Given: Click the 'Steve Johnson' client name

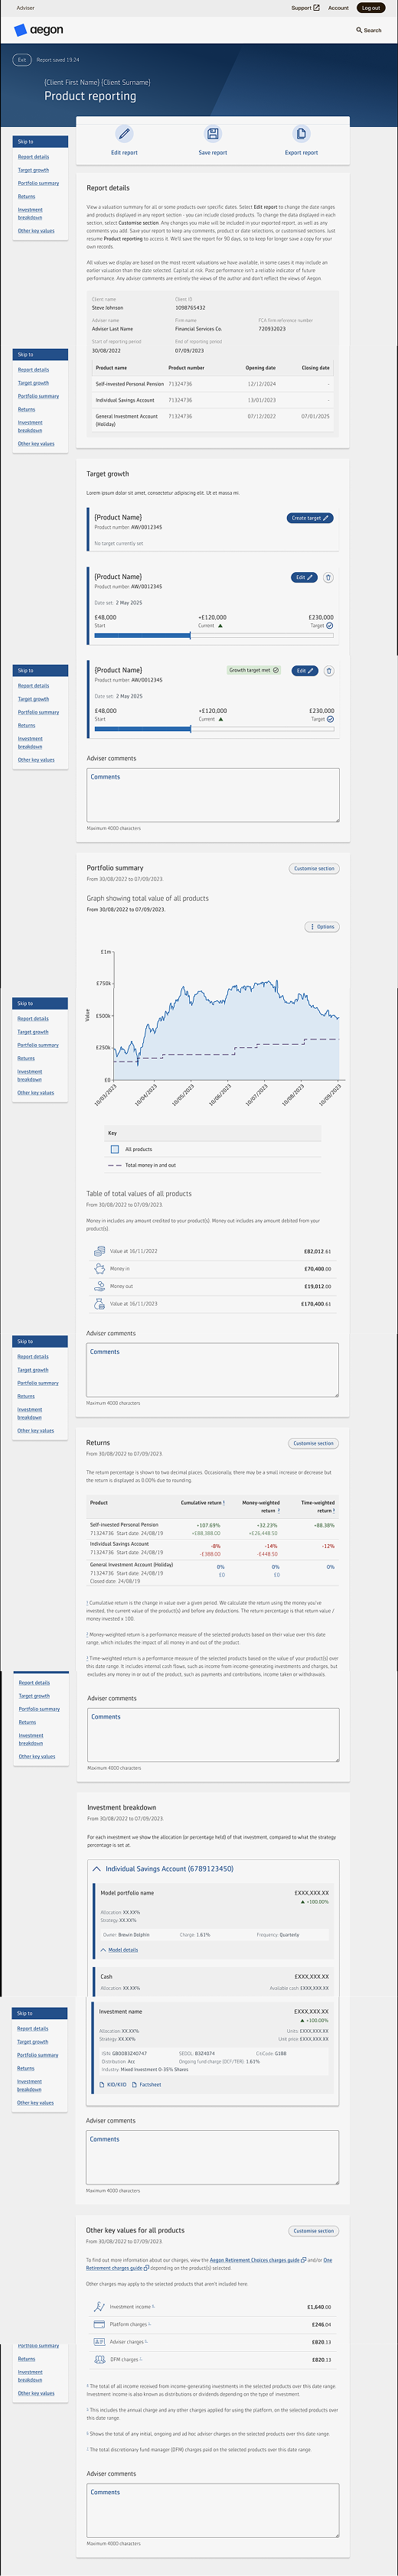Looking at the screenshot, I should (x=107, y=308).
